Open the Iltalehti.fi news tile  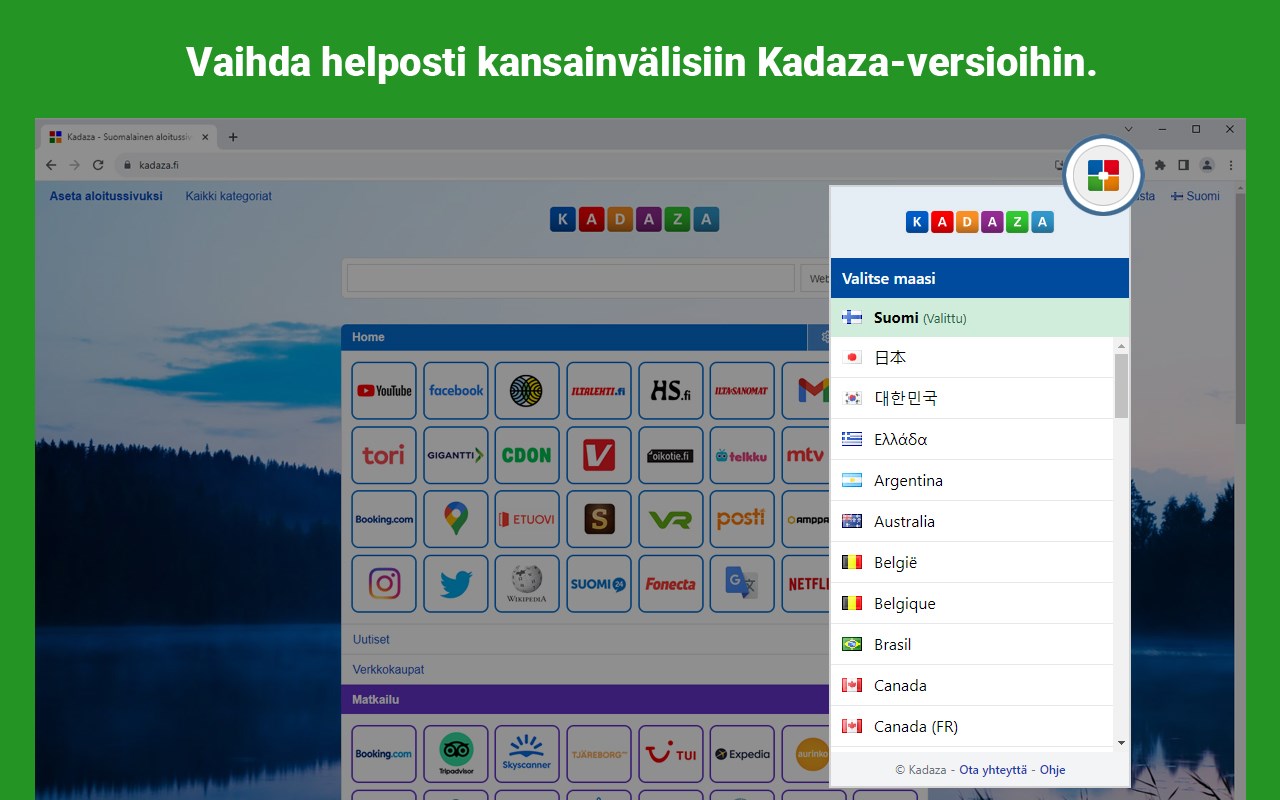pos(599,391)
